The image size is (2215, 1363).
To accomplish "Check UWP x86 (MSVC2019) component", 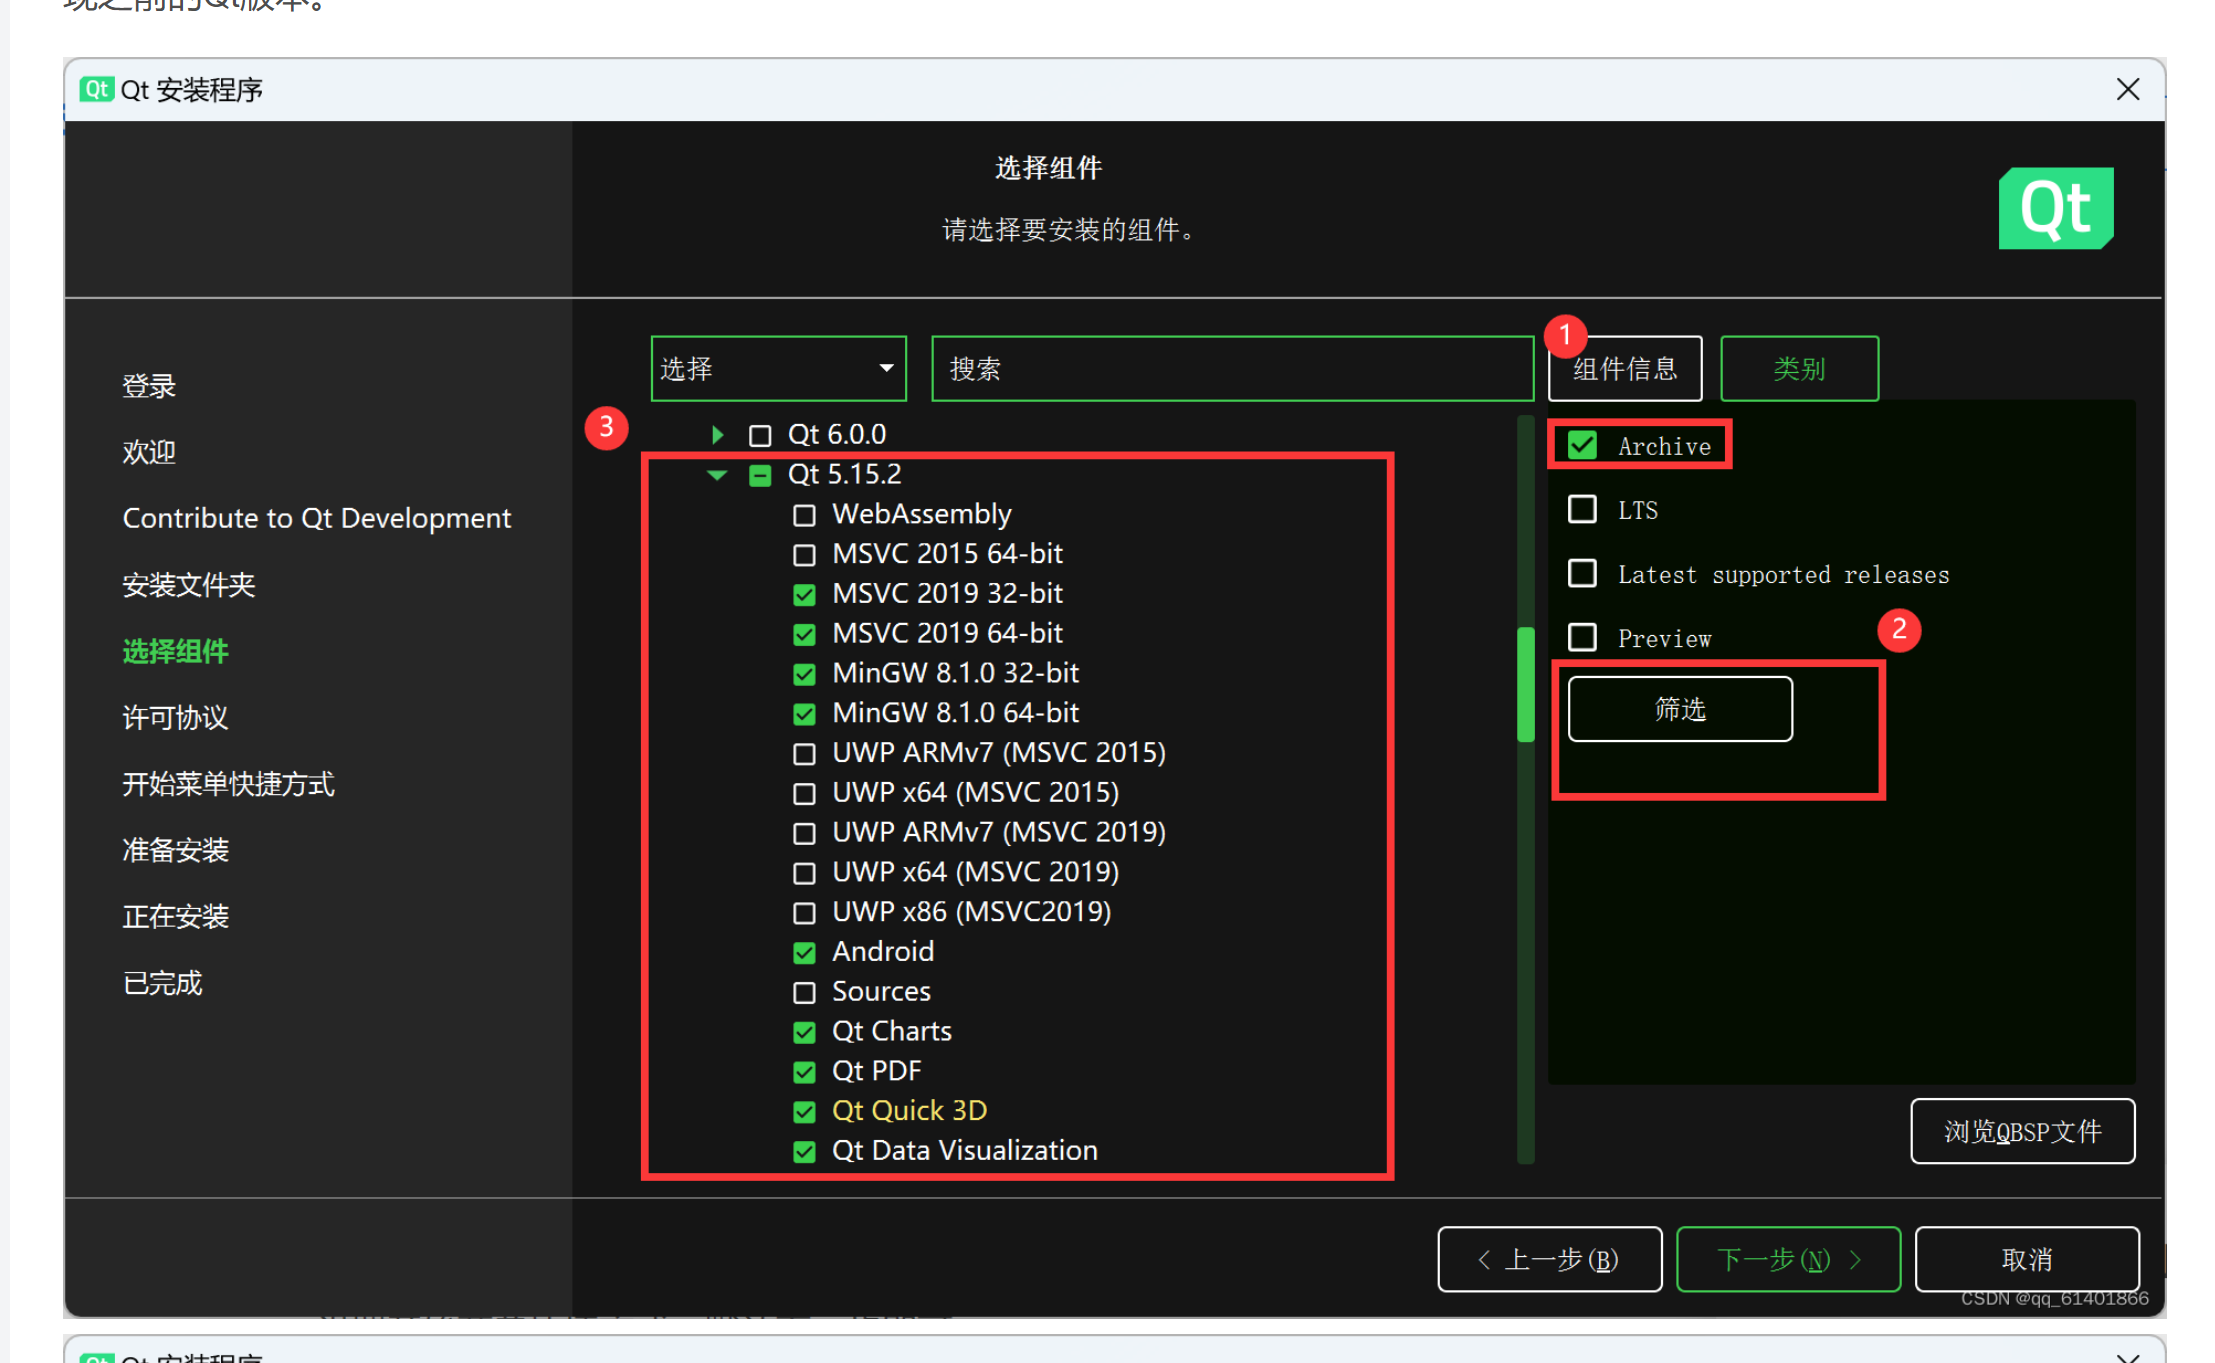I will point(804,913).
